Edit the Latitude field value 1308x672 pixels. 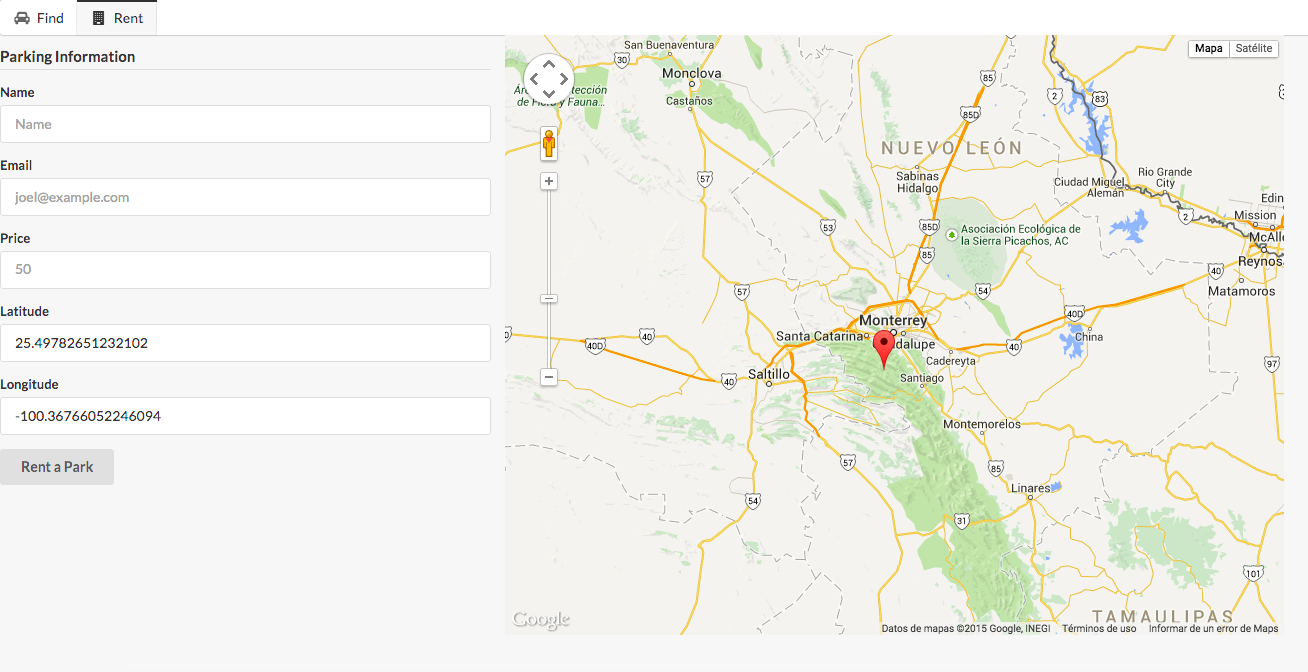(245, 343)
